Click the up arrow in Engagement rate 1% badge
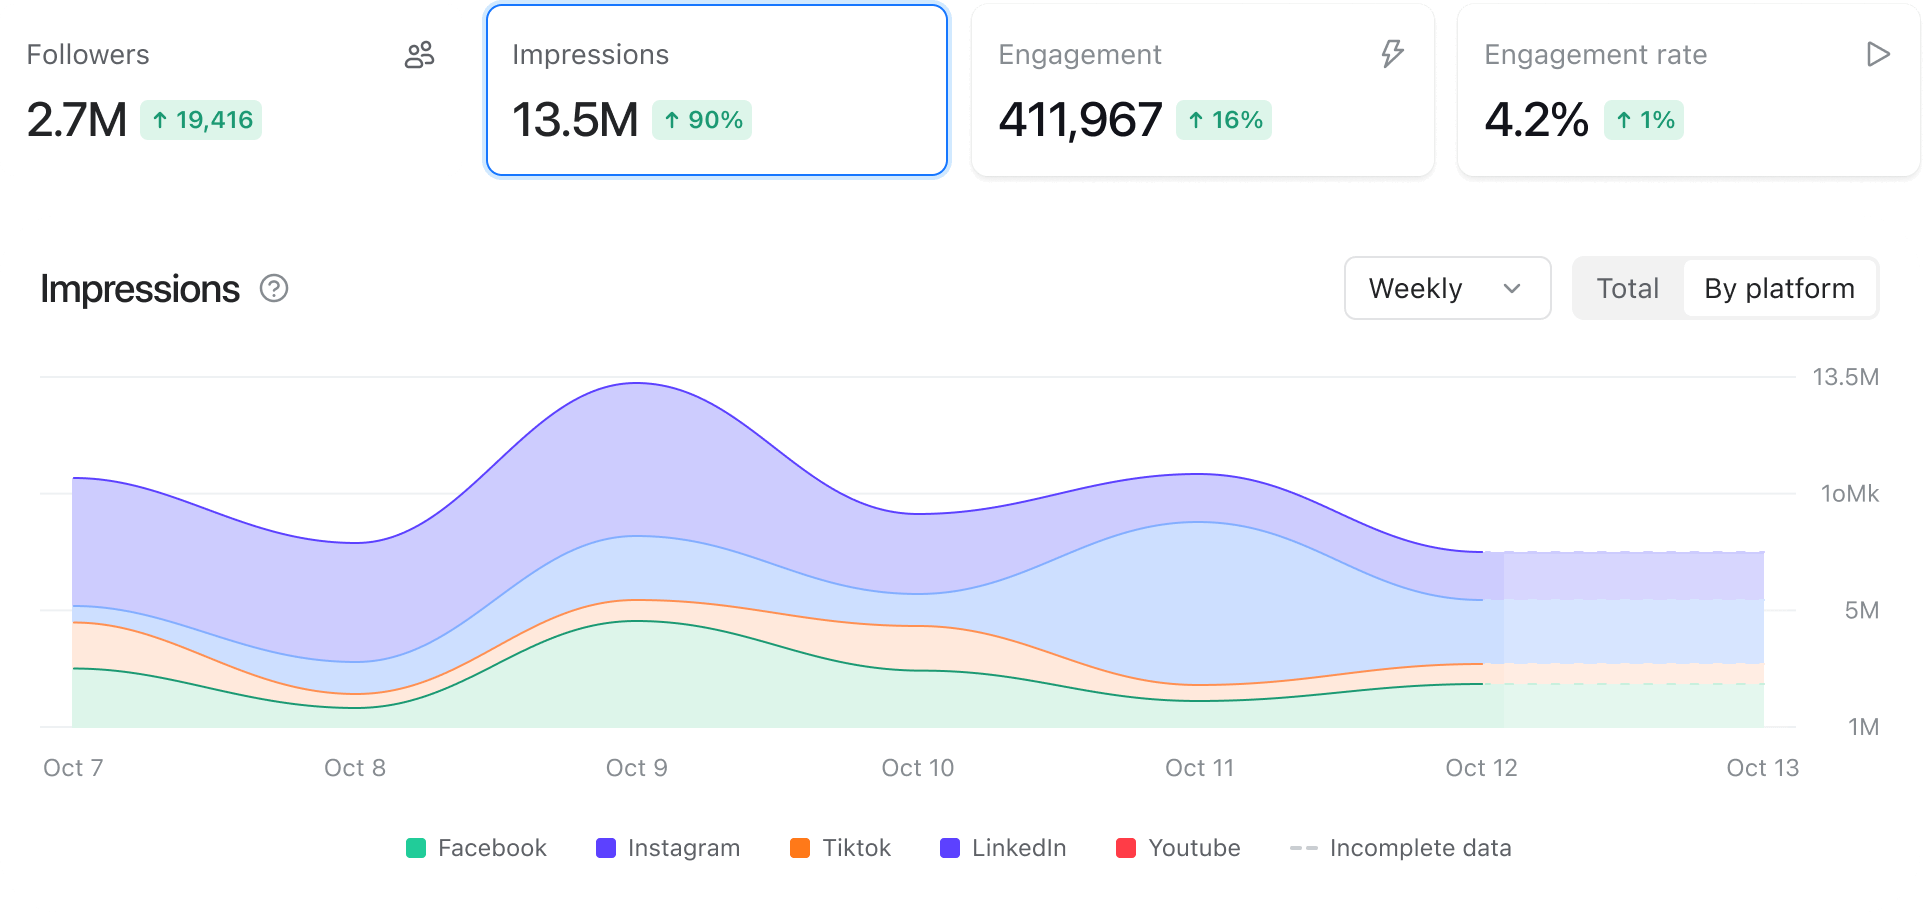Image resolution: width=1928 pixels, height=912 pixels. (1624, 120)
